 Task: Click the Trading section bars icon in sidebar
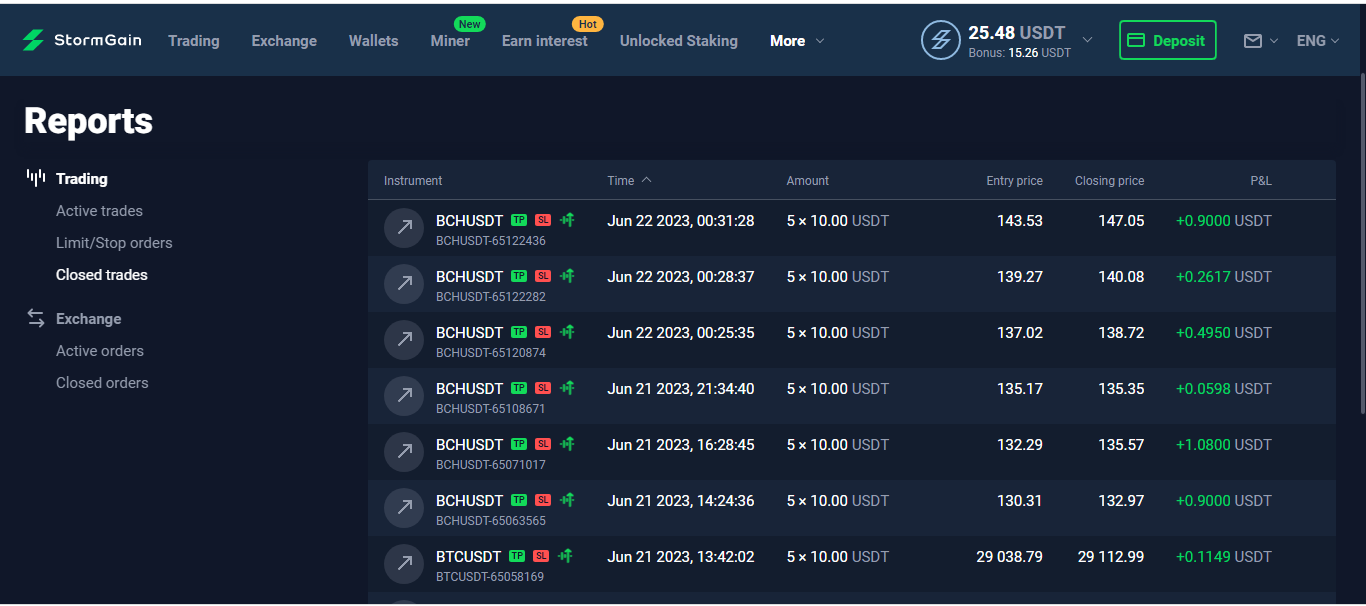(x=36, y=178)
